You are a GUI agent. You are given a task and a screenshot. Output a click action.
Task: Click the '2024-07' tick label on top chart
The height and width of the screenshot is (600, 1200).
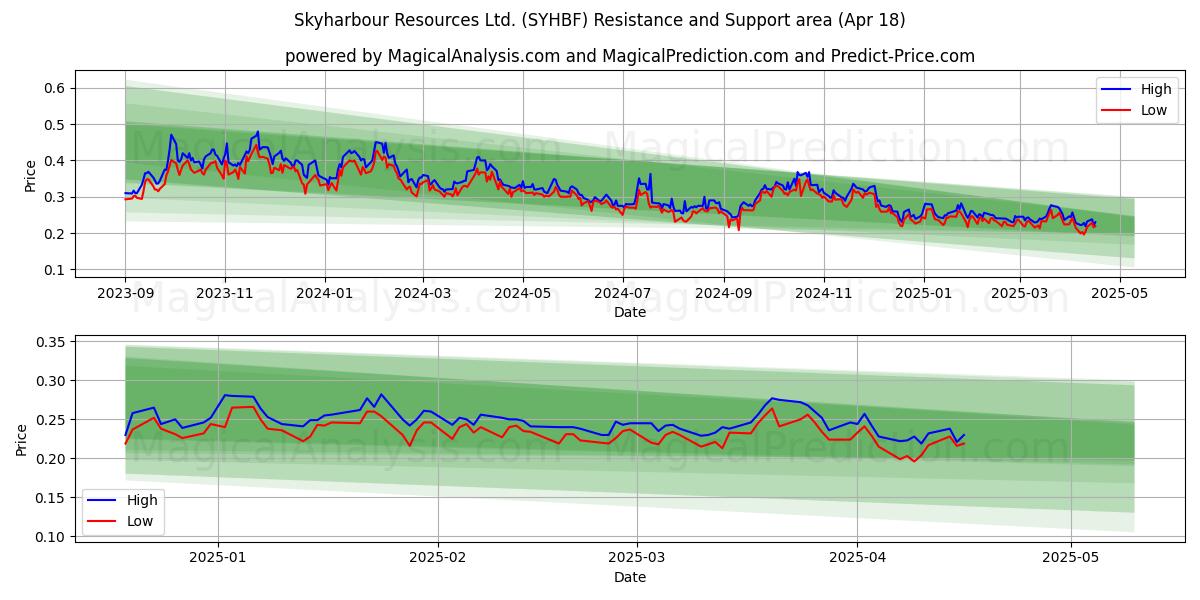[x=623, y=294]
